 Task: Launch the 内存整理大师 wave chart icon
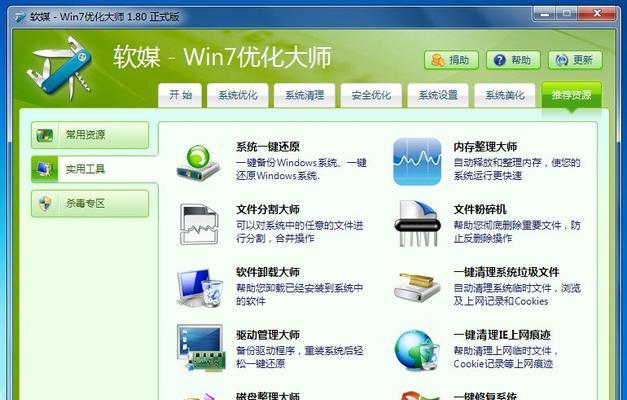click(x=417, y=162)
